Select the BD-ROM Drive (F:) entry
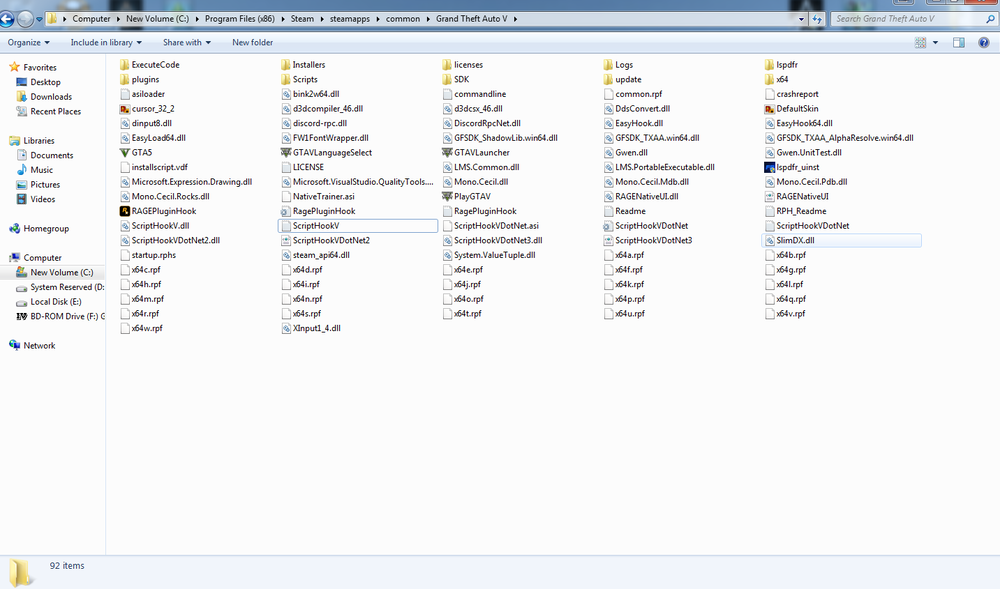The height and width of the screenshot is (589, 1000). point(59,317)
